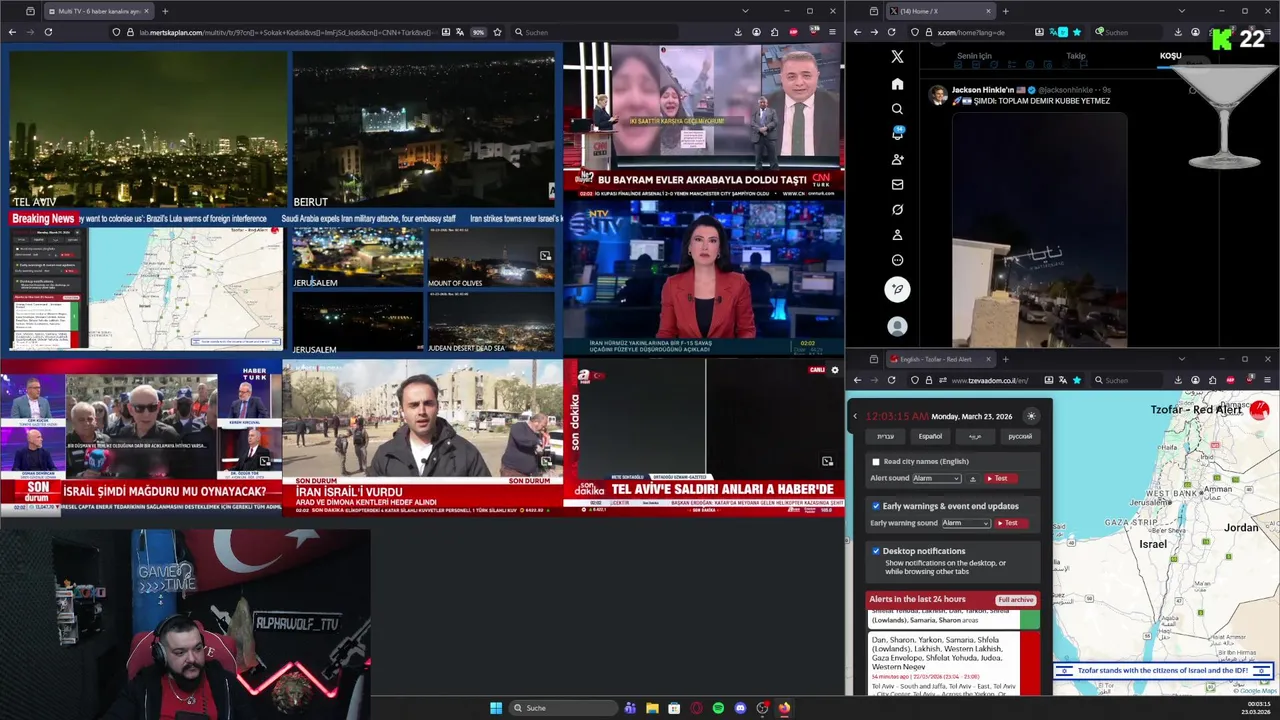The width and height of the screenshot is (1280, 720).
Task: Open Full archive of alerts
Action: (1016, 600)
